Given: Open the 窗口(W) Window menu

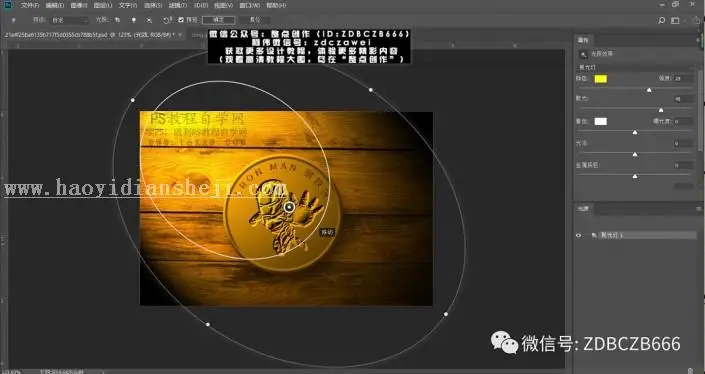Looking at the screenshot, I should [x=250, y=5].
